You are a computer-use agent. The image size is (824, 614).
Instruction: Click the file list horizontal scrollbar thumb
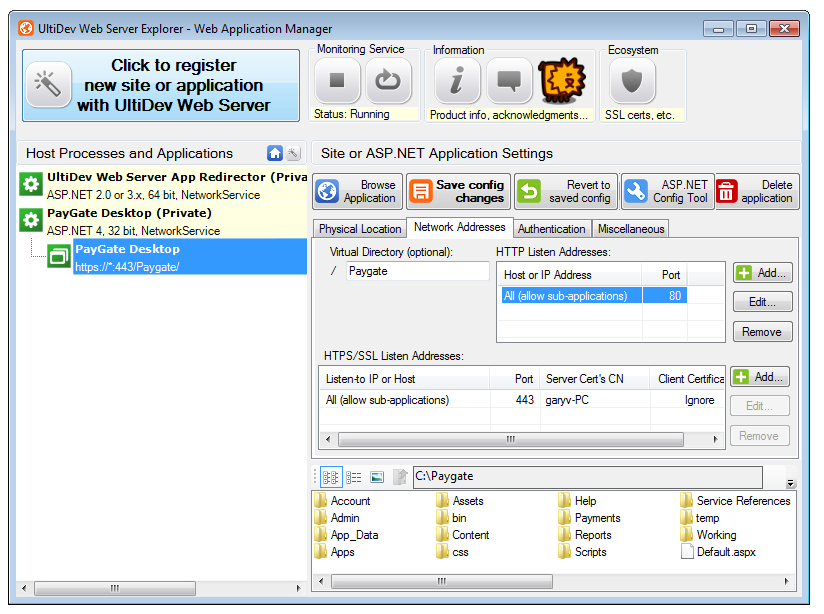coord(442,581)
